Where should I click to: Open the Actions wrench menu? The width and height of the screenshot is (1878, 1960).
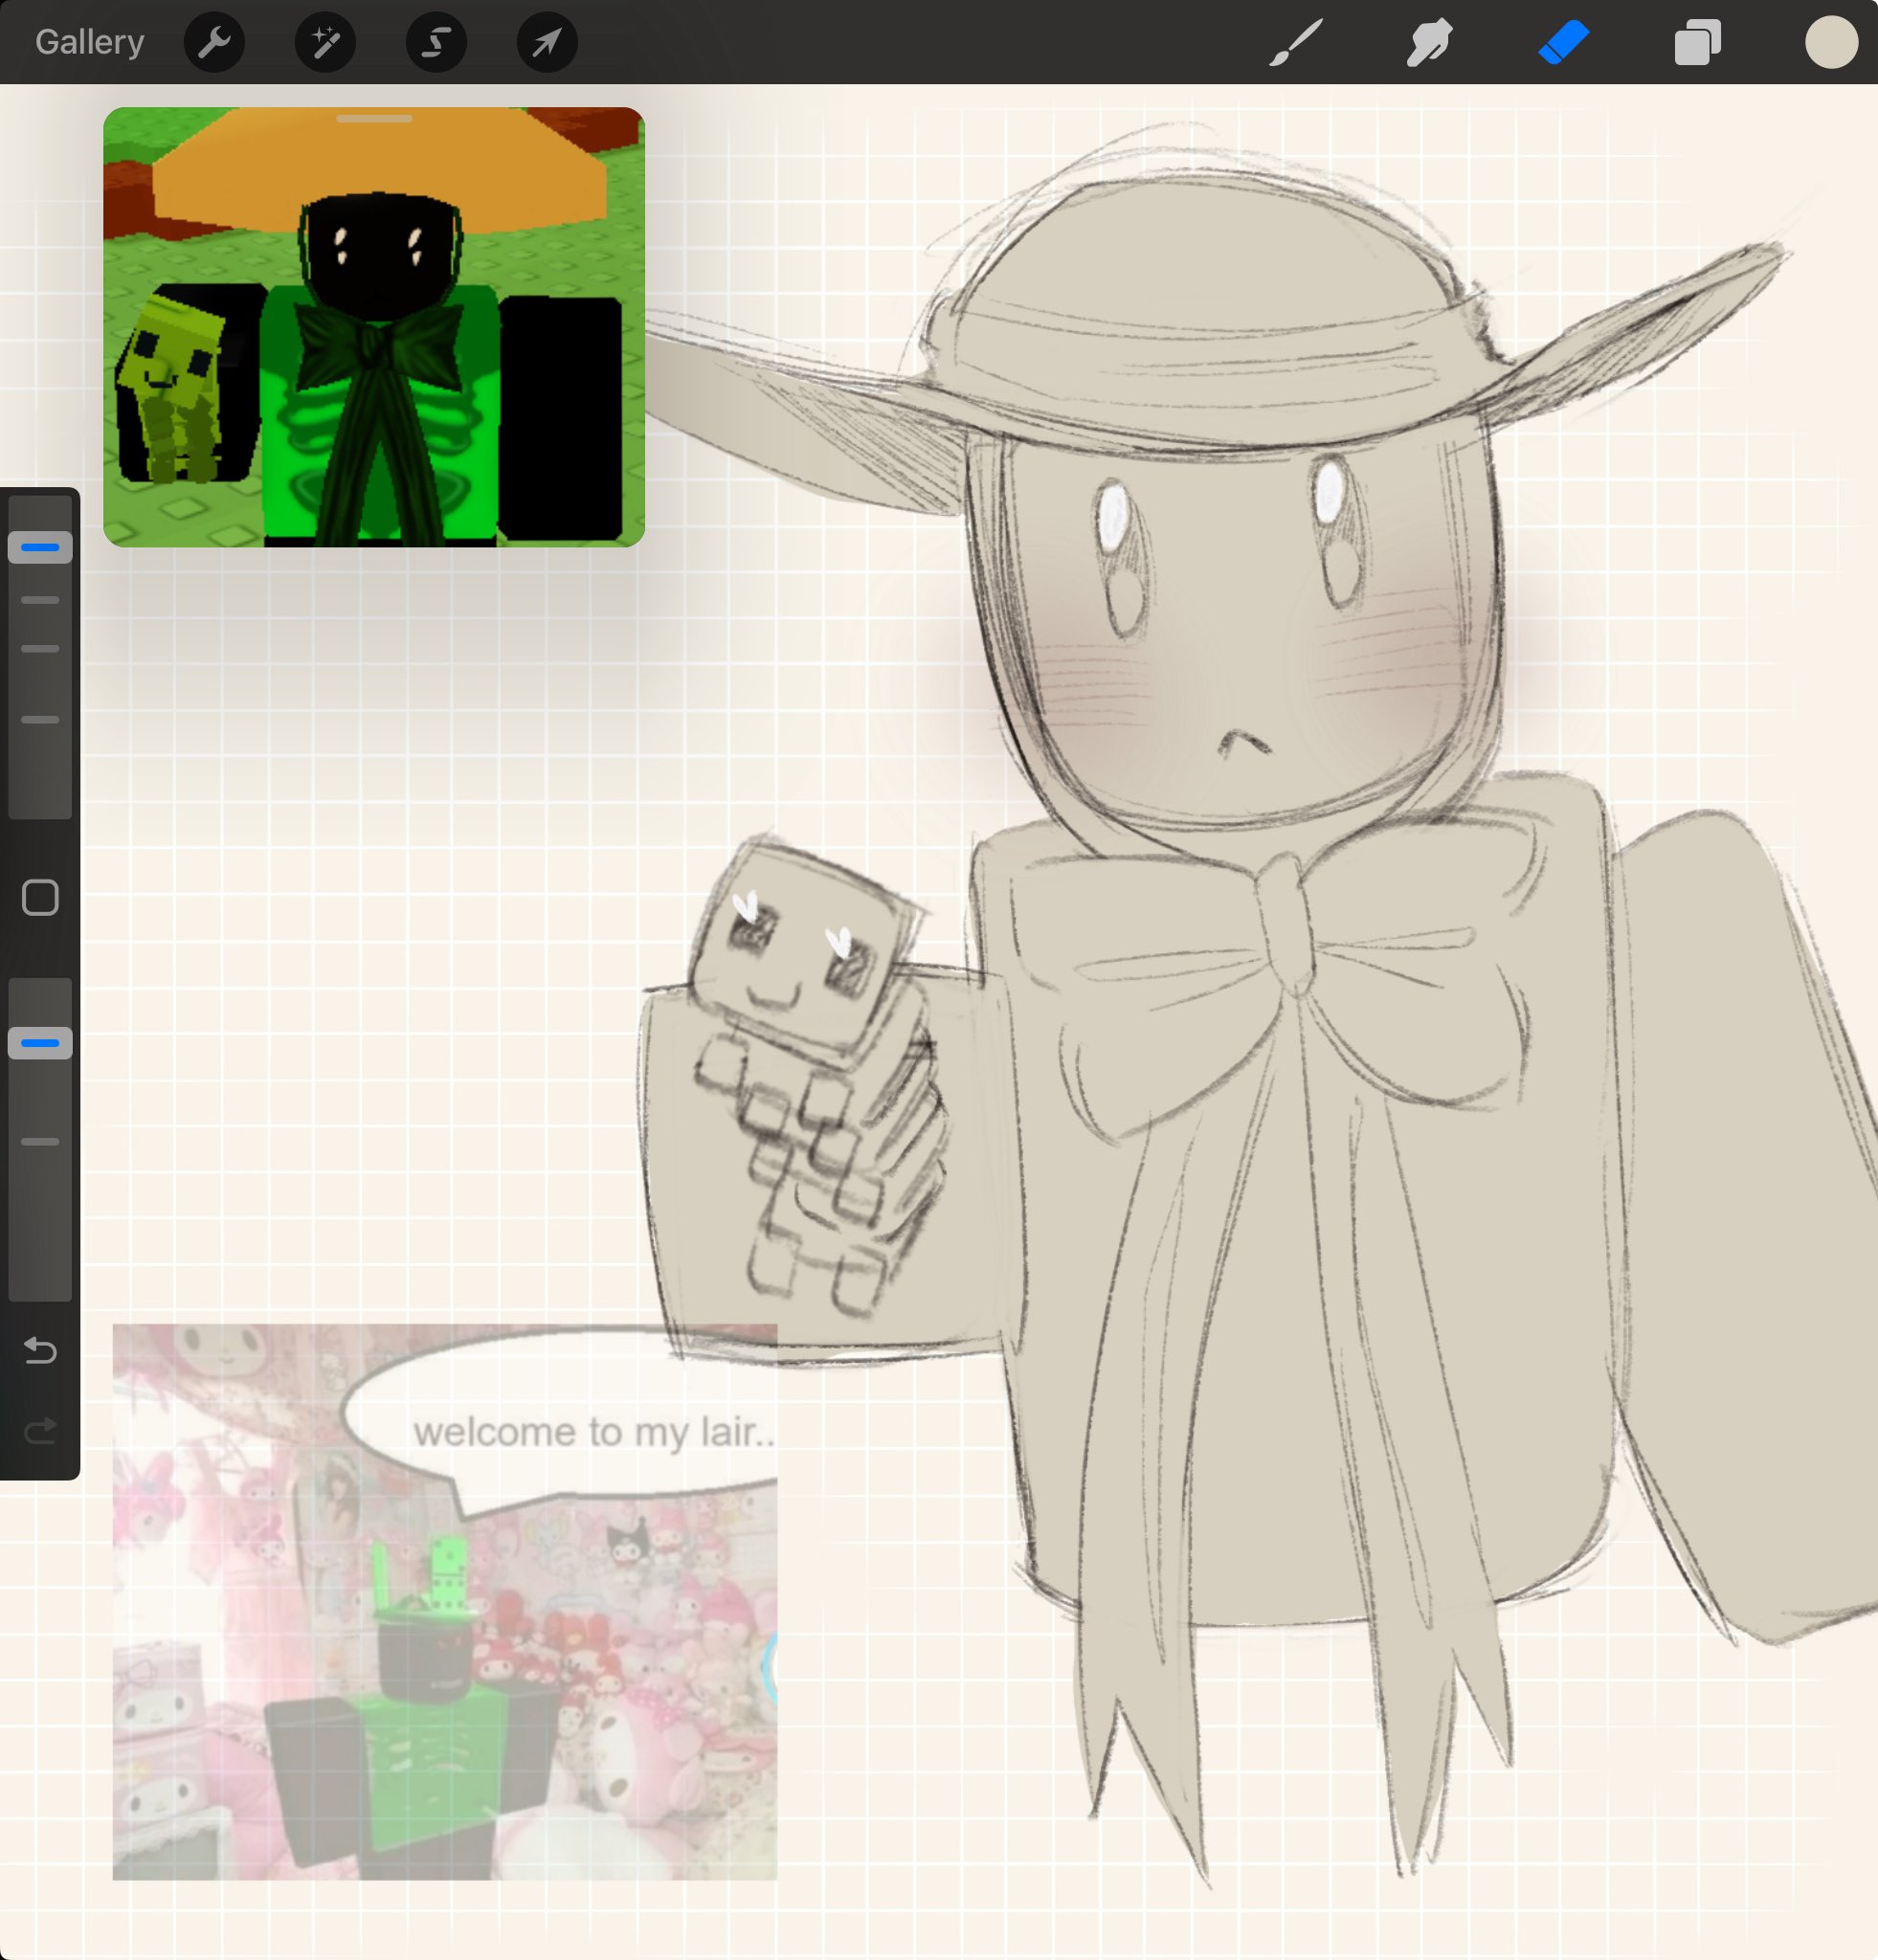214,42
